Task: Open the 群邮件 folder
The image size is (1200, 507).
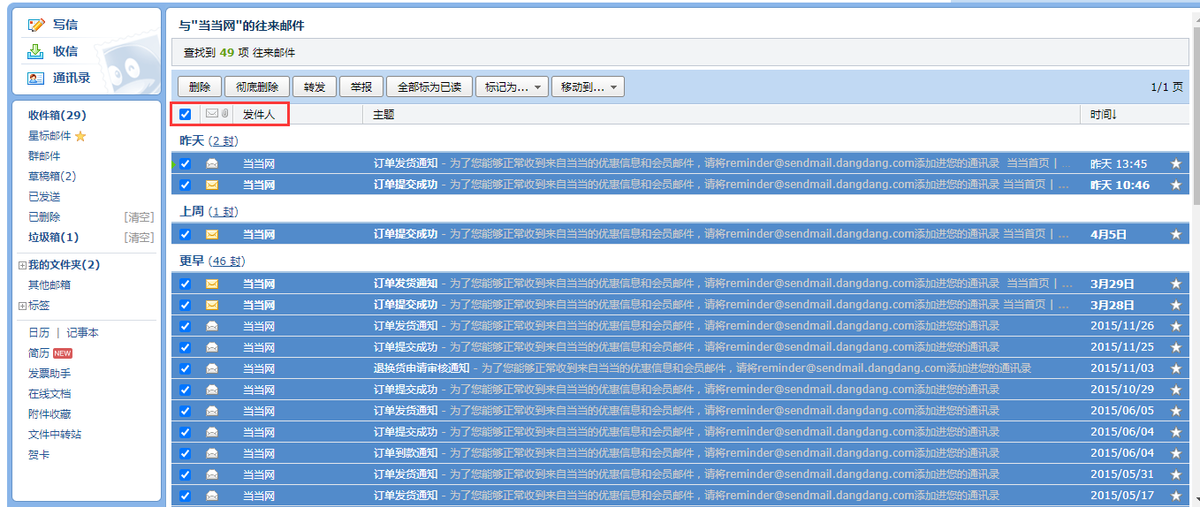Action: point(44,156)
